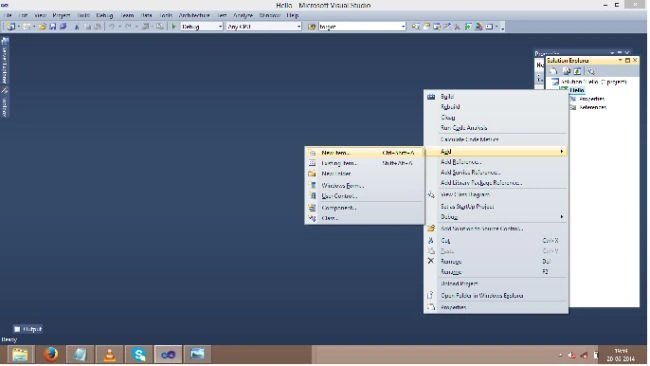Click the Redo toolbar icon
The width and height of the screenshot is (650, 366).
[128, 27]
